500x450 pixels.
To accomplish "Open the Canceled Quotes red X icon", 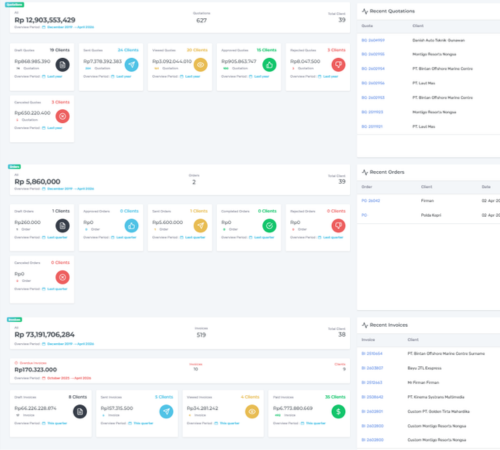I will coord(62,116).
